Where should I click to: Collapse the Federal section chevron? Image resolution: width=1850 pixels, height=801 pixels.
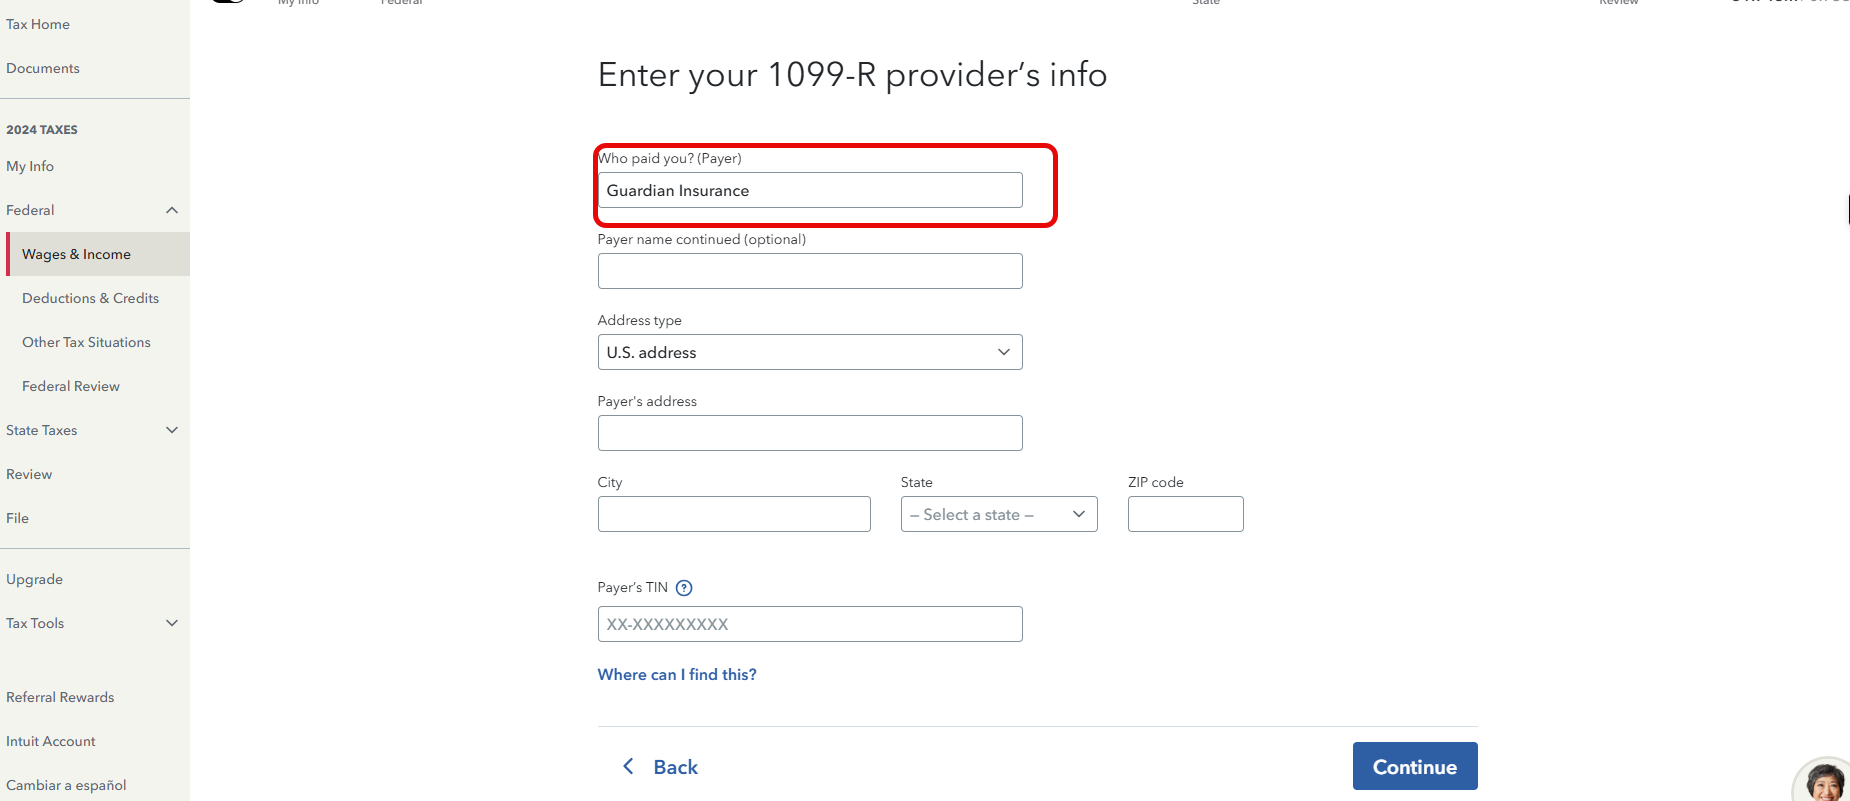pos(172,210)
